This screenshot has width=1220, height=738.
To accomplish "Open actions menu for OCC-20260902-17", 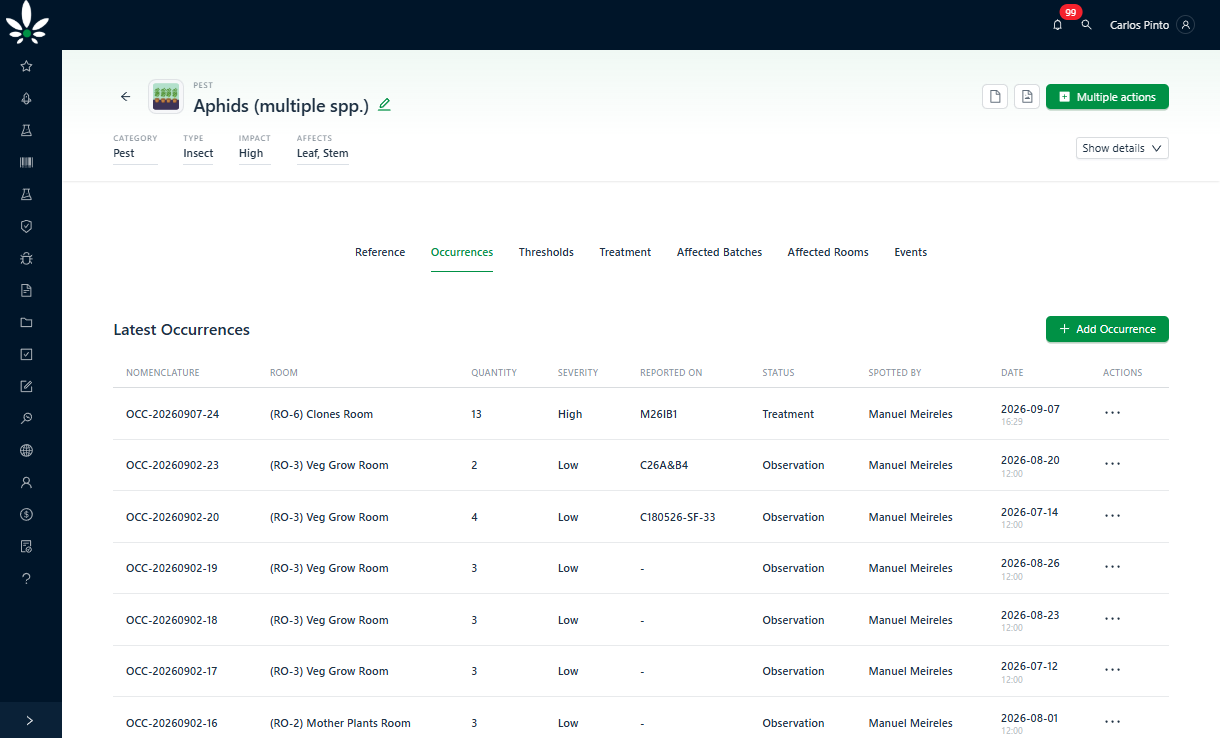I will click(x=1112, y=671).
